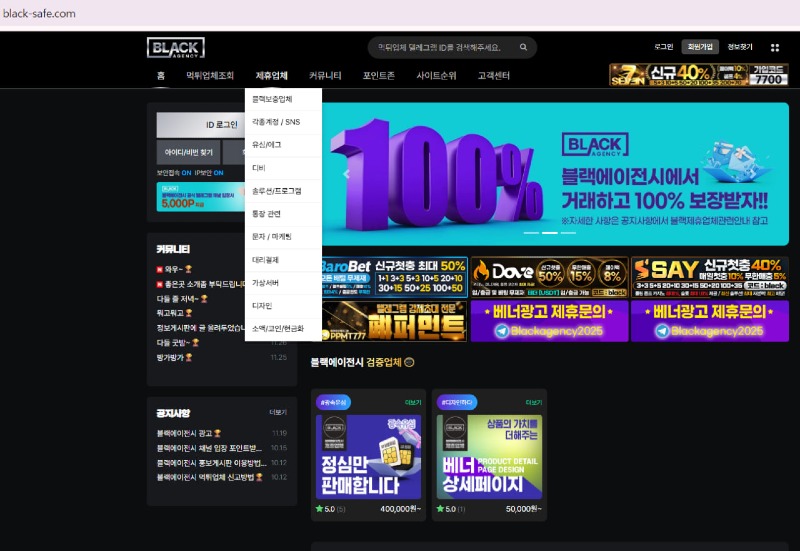
Task: Open the 먹튀업체조회 navigation dropdown
Action: click(210, 76)
